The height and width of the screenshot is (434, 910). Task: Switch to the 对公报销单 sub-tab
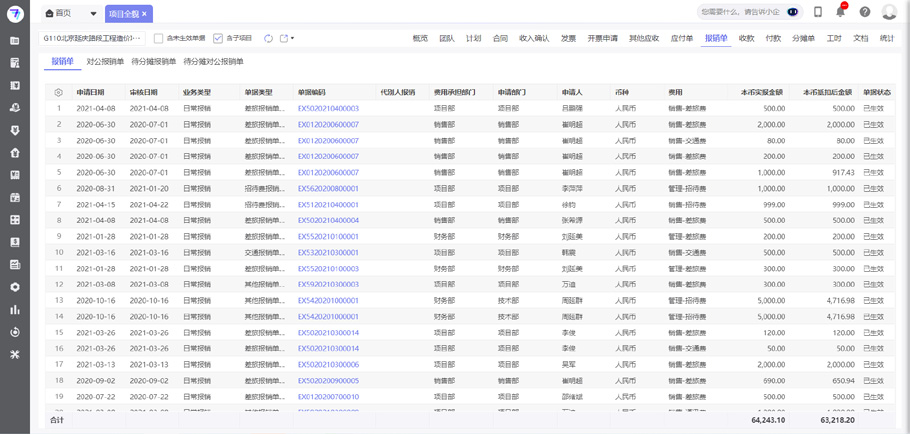pyautogui.click(x=105, y=62)
